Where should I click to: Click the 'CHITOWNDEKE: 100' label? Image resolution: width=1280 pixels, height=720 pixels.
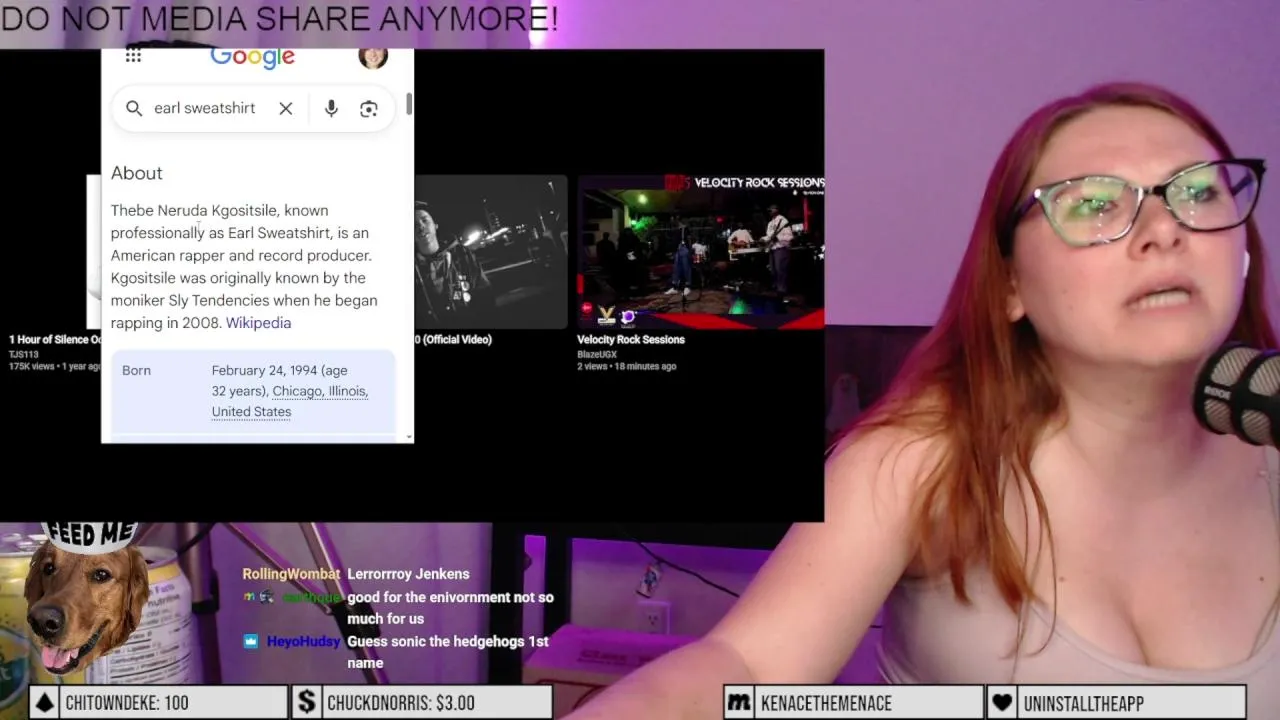[127, 703]
